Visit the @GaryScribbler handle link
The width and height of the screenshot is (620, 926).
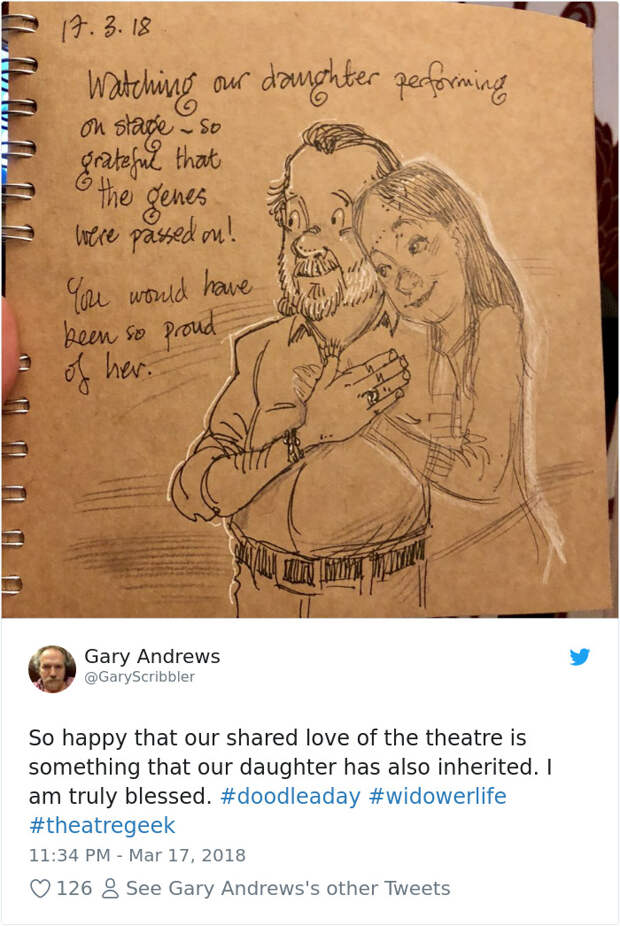point(139,677)
